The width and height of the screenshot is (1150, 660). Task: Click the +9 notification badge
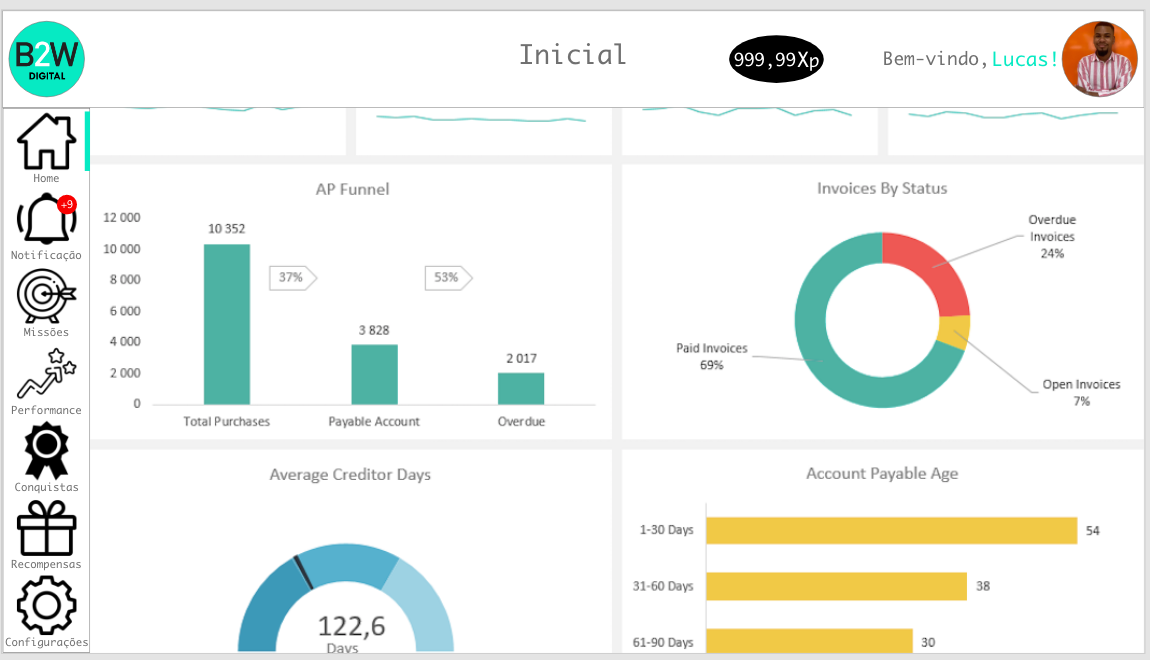coord(67,205)
